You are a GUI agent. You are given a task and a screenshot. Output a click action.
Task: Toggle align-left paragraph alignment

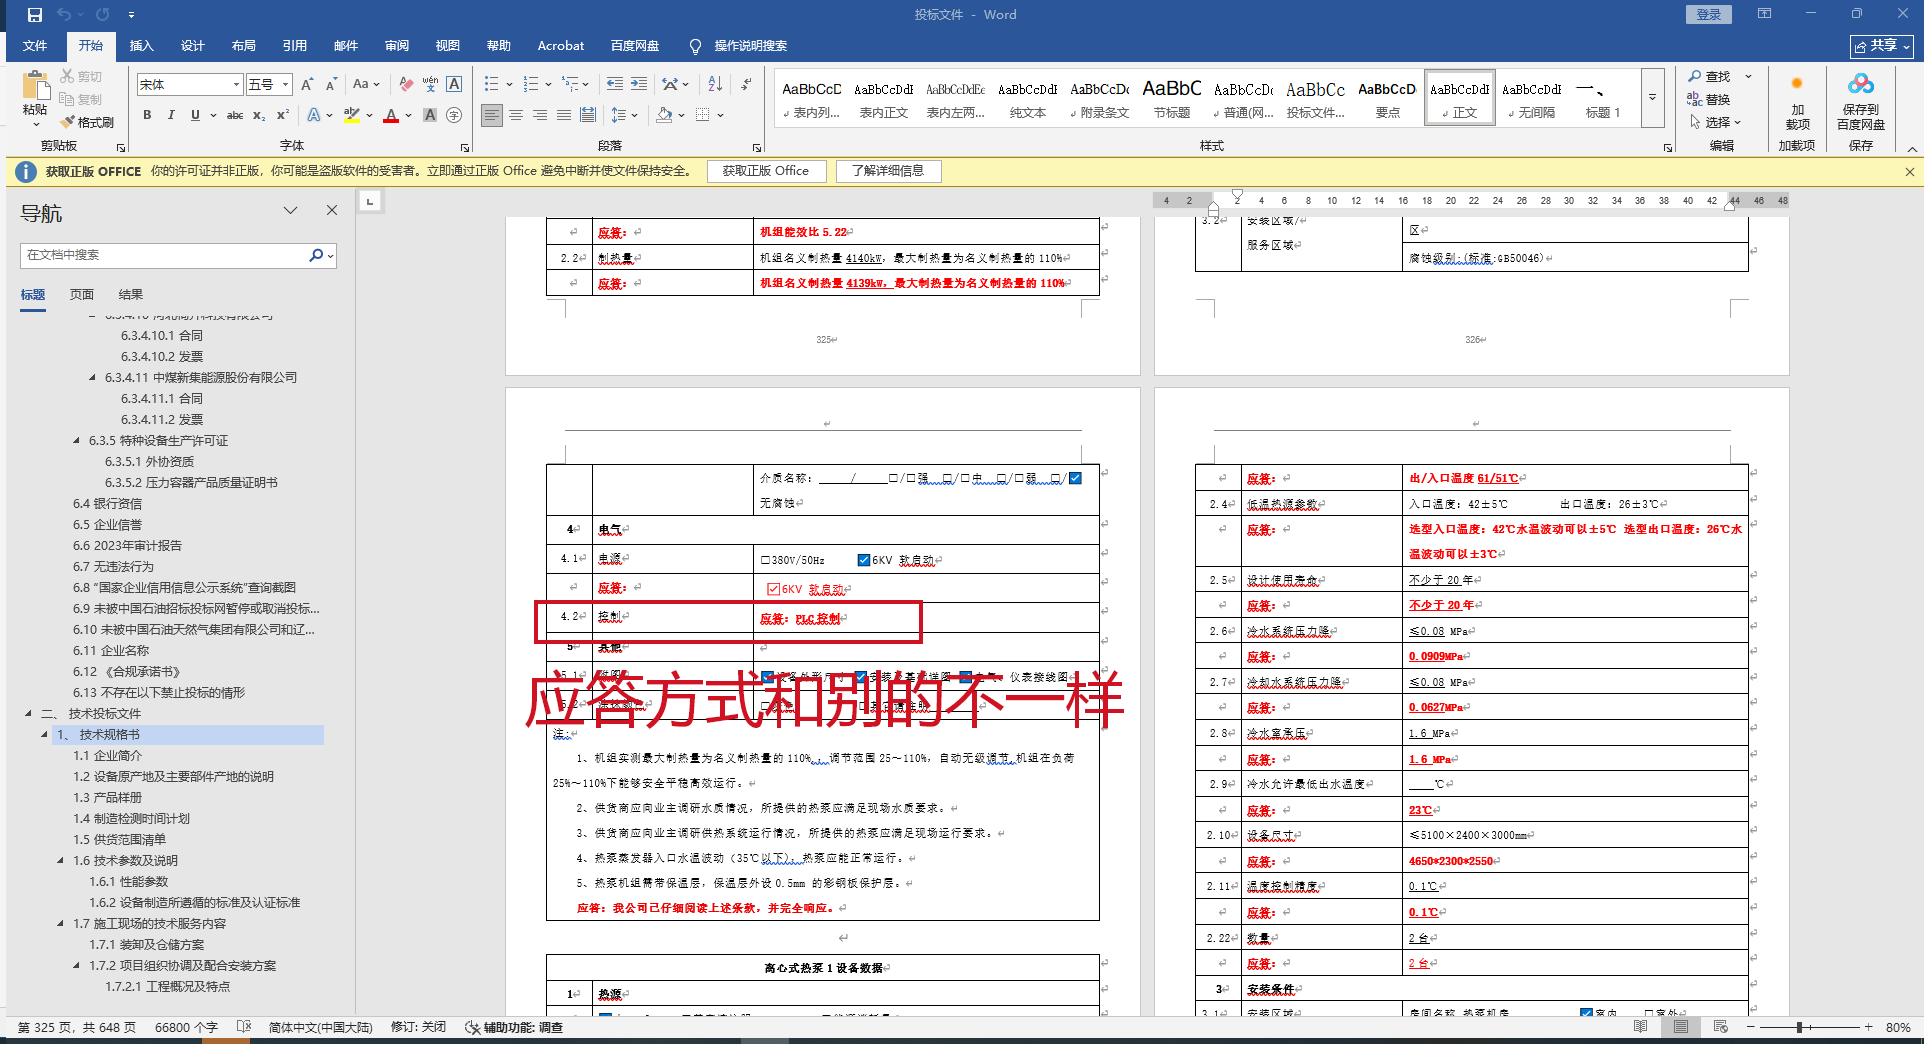[x=492, y=115]
